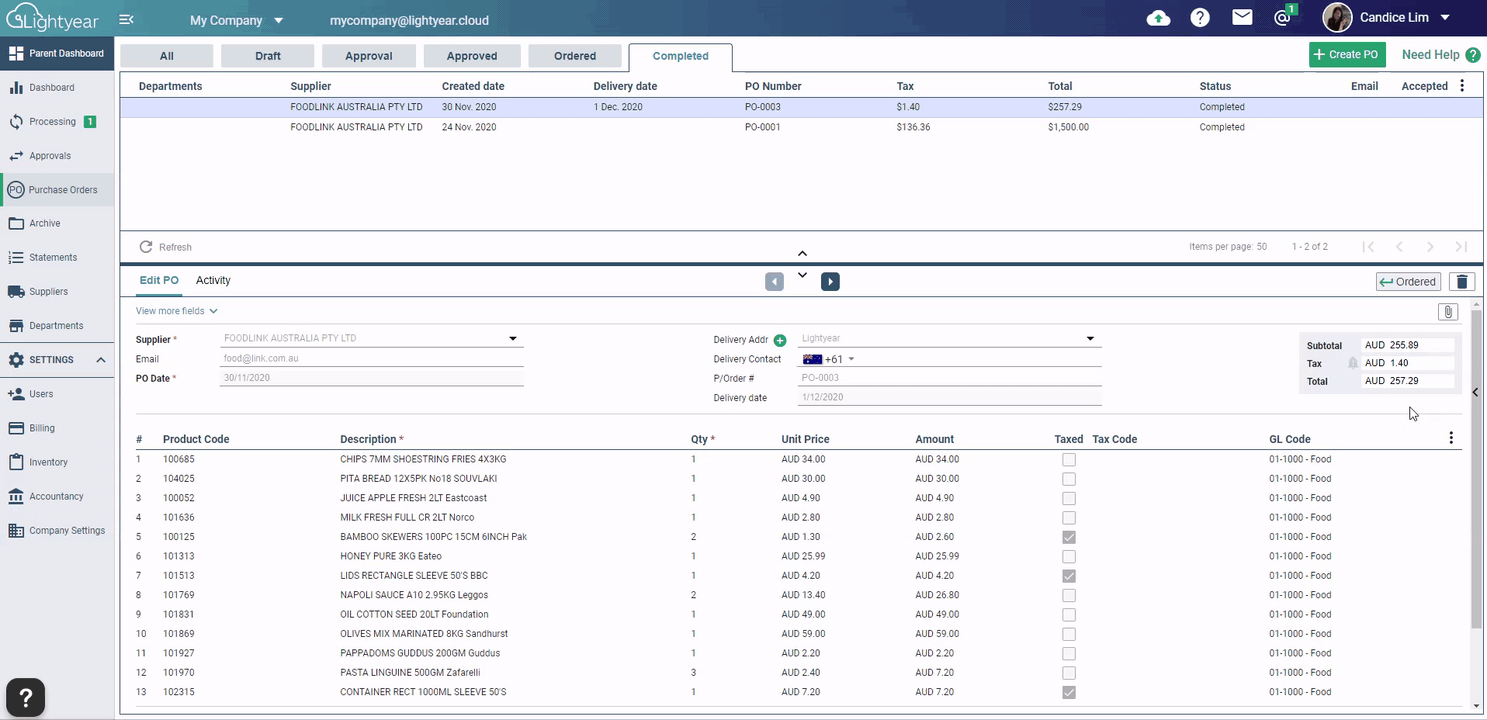
Task: Click the paperclip attachment icon
Action: click(1447, 312)
